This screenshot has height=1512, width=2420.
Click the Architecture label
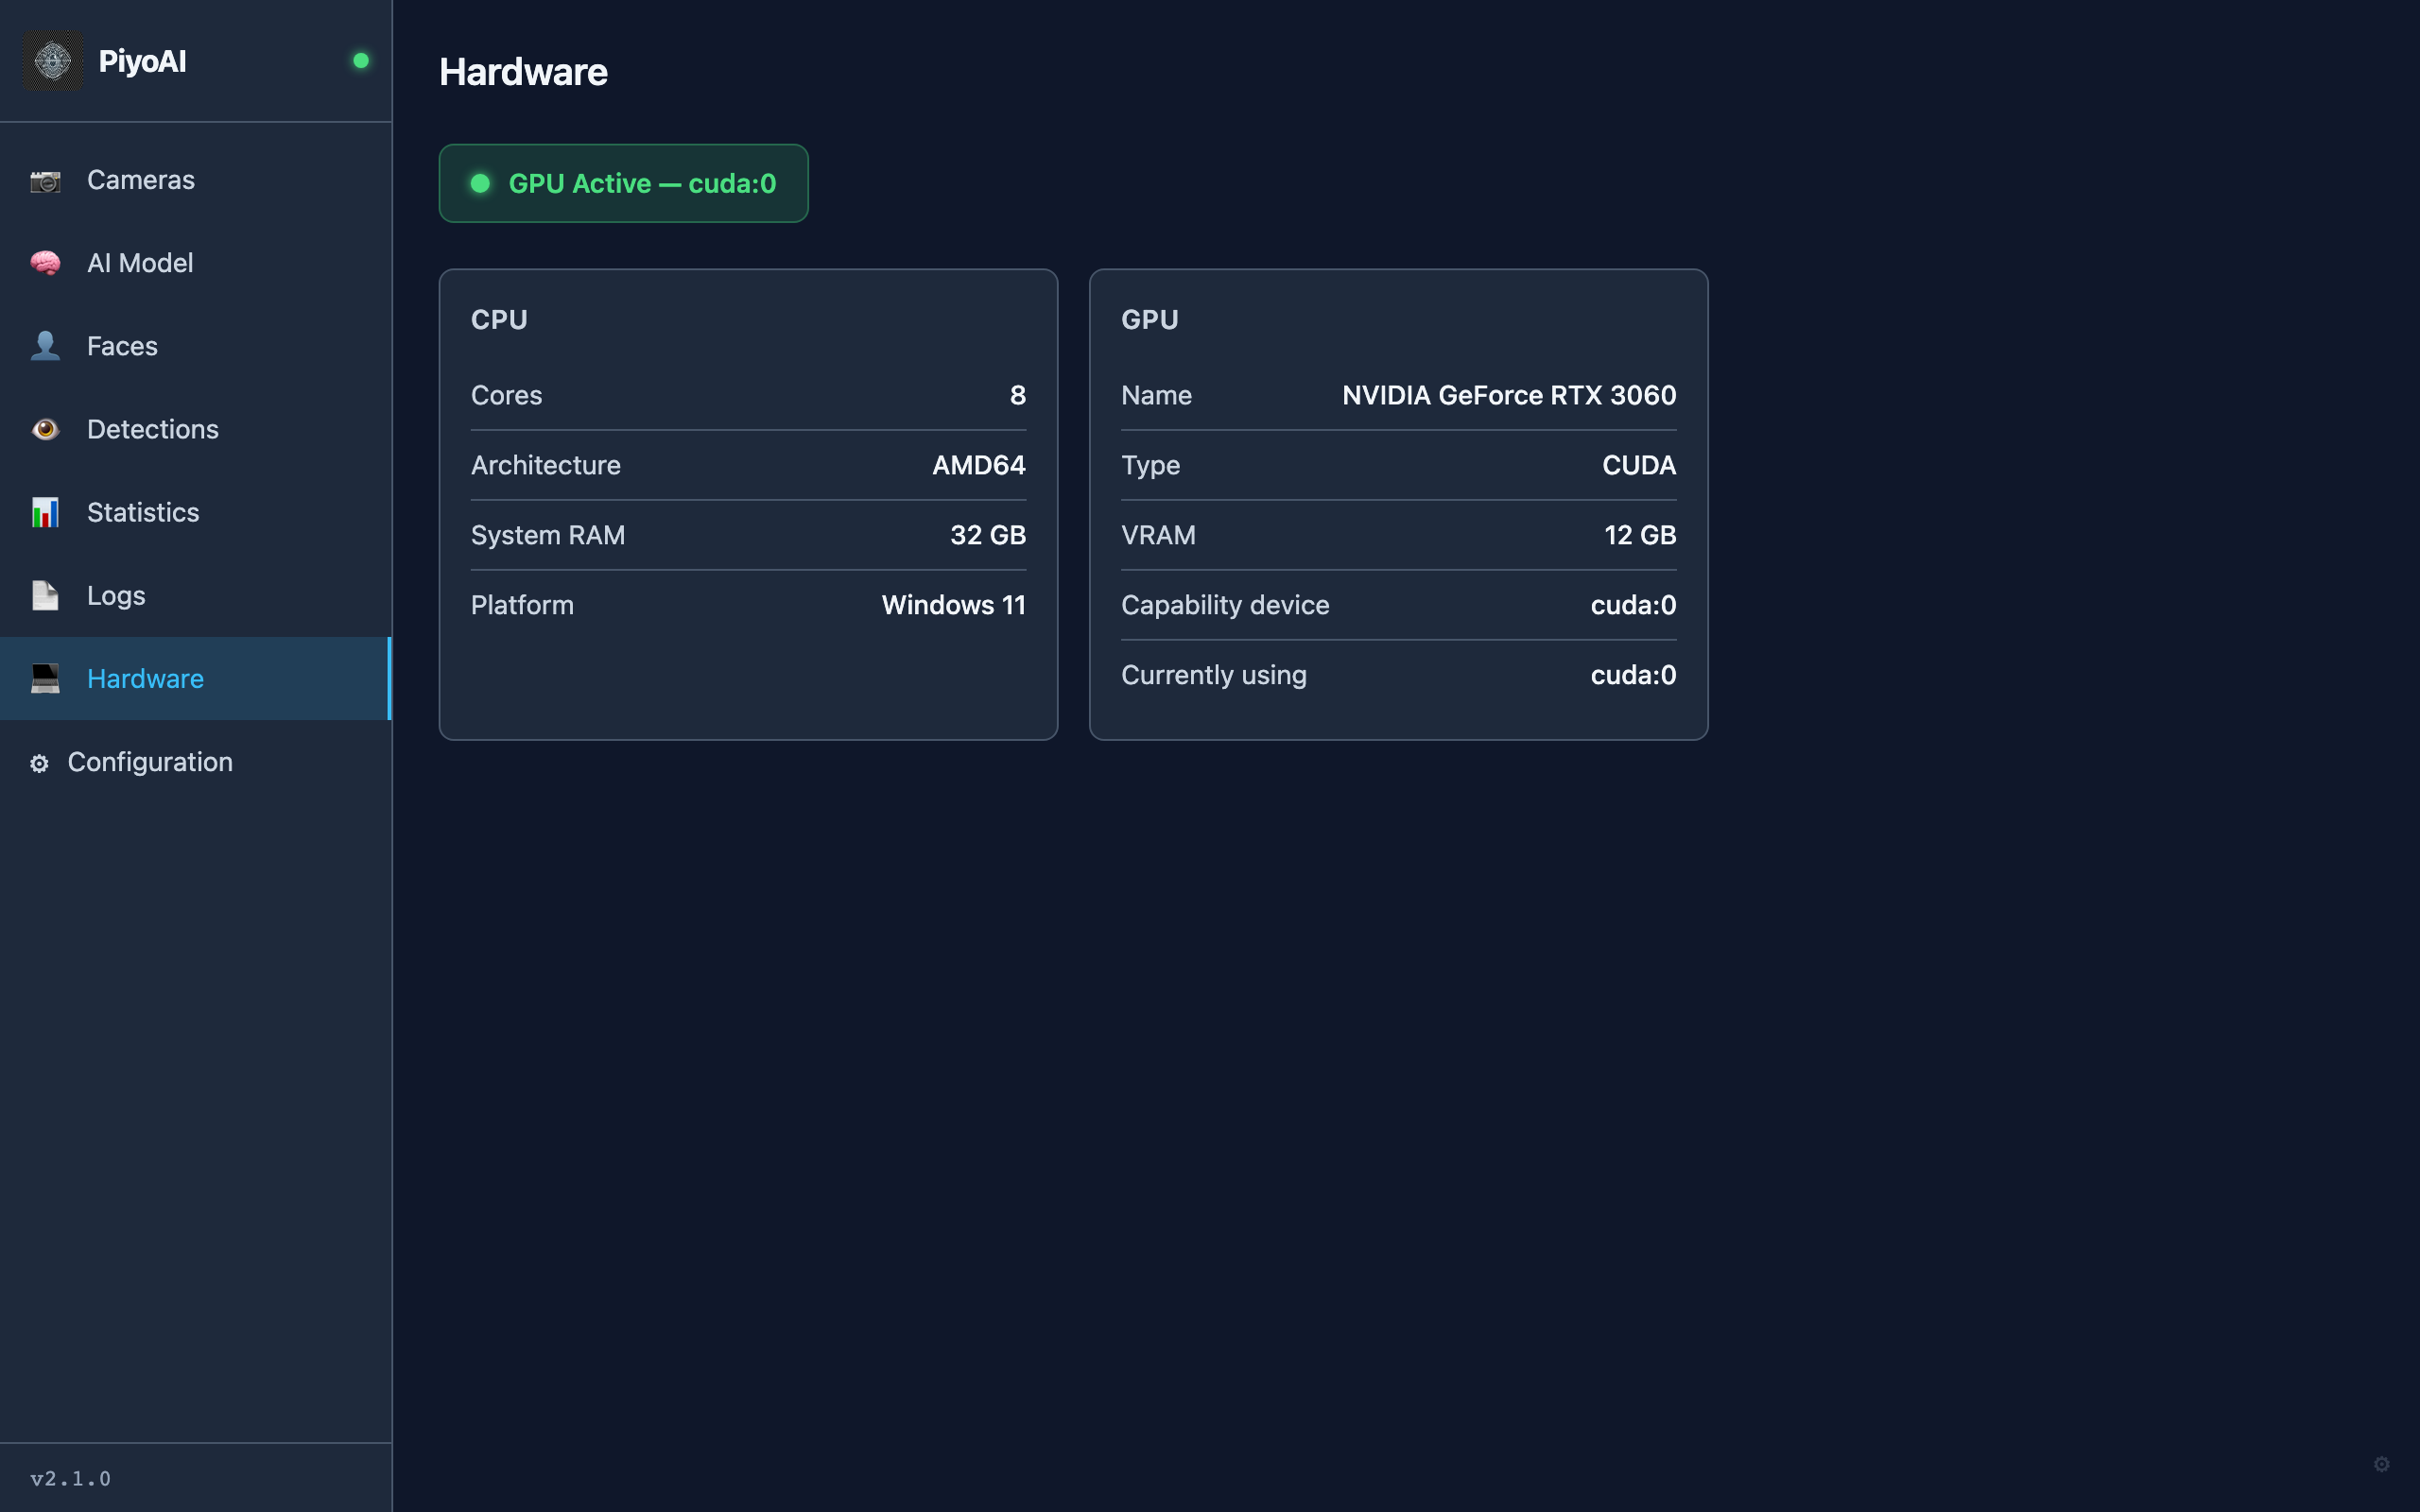pyautogui.click(x=546, y=465)
